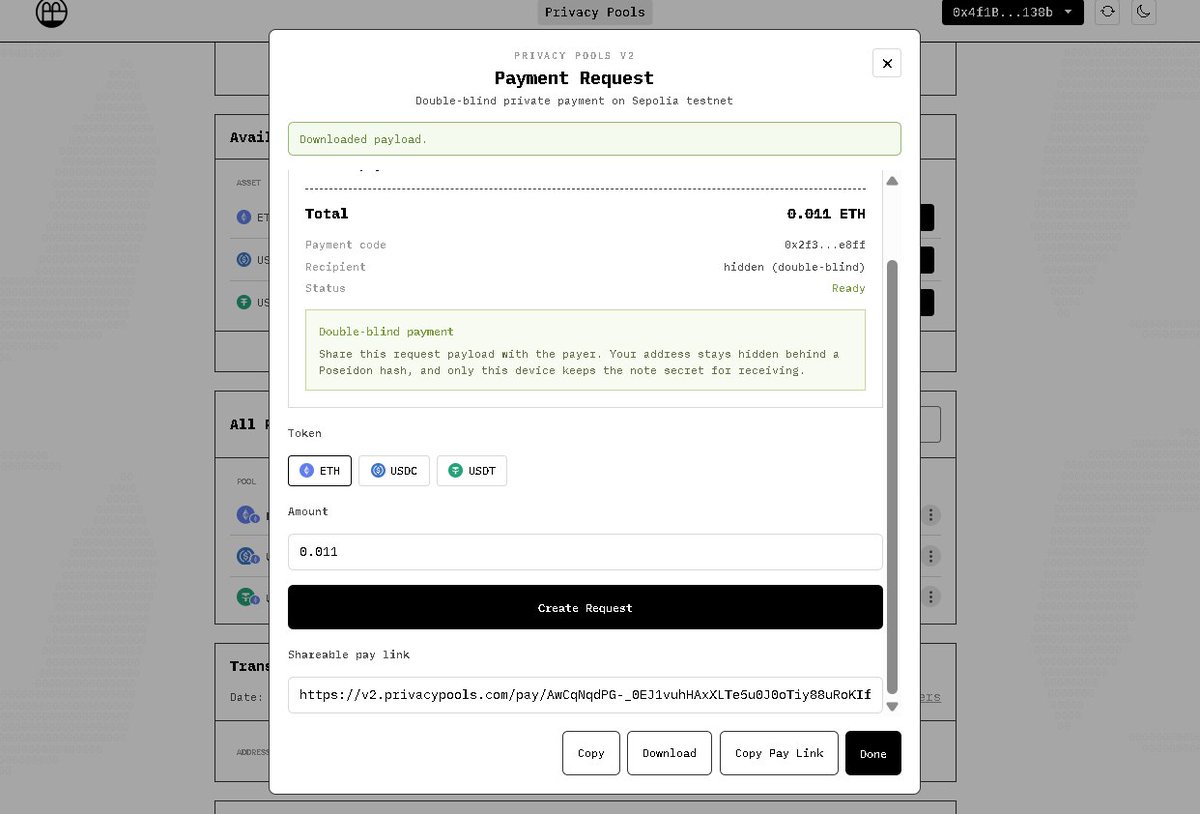This screenshot has height=814, width=1200.
Task: Click the Amount input field
Action: click(585, 552)
